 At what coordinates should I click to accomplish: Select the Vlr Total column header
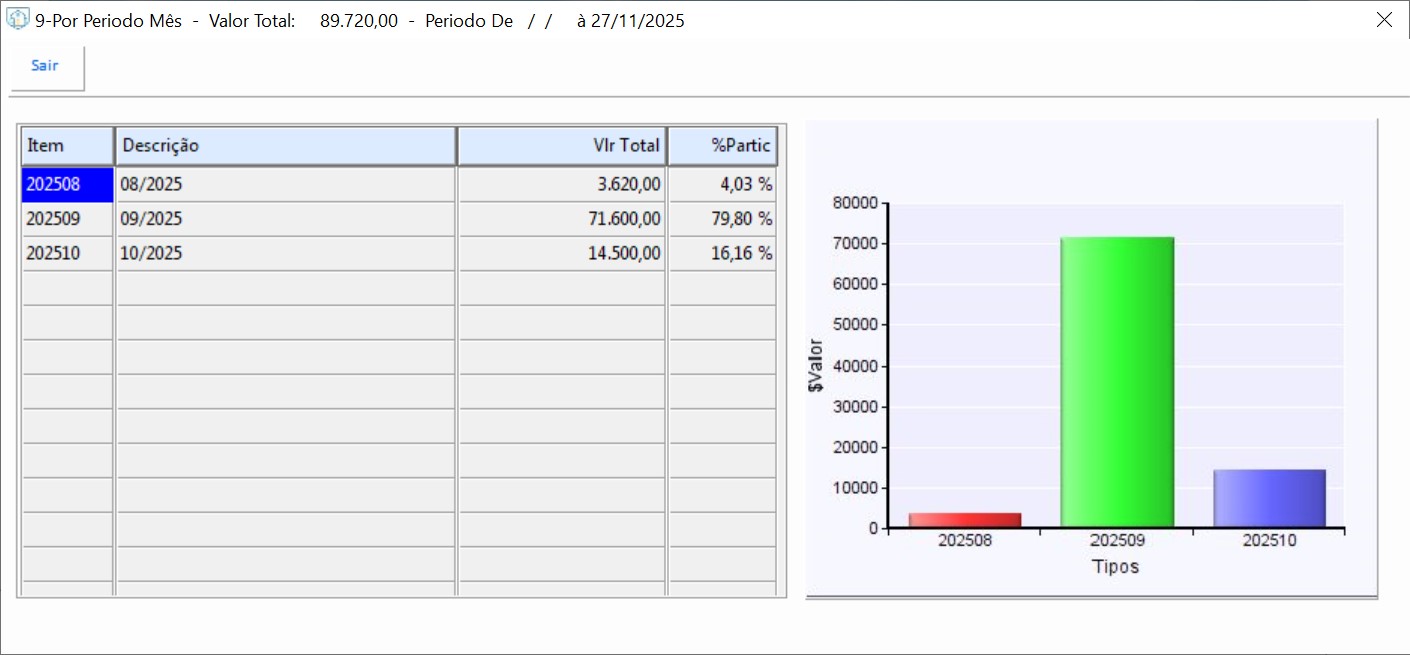[x=562, y=146]
